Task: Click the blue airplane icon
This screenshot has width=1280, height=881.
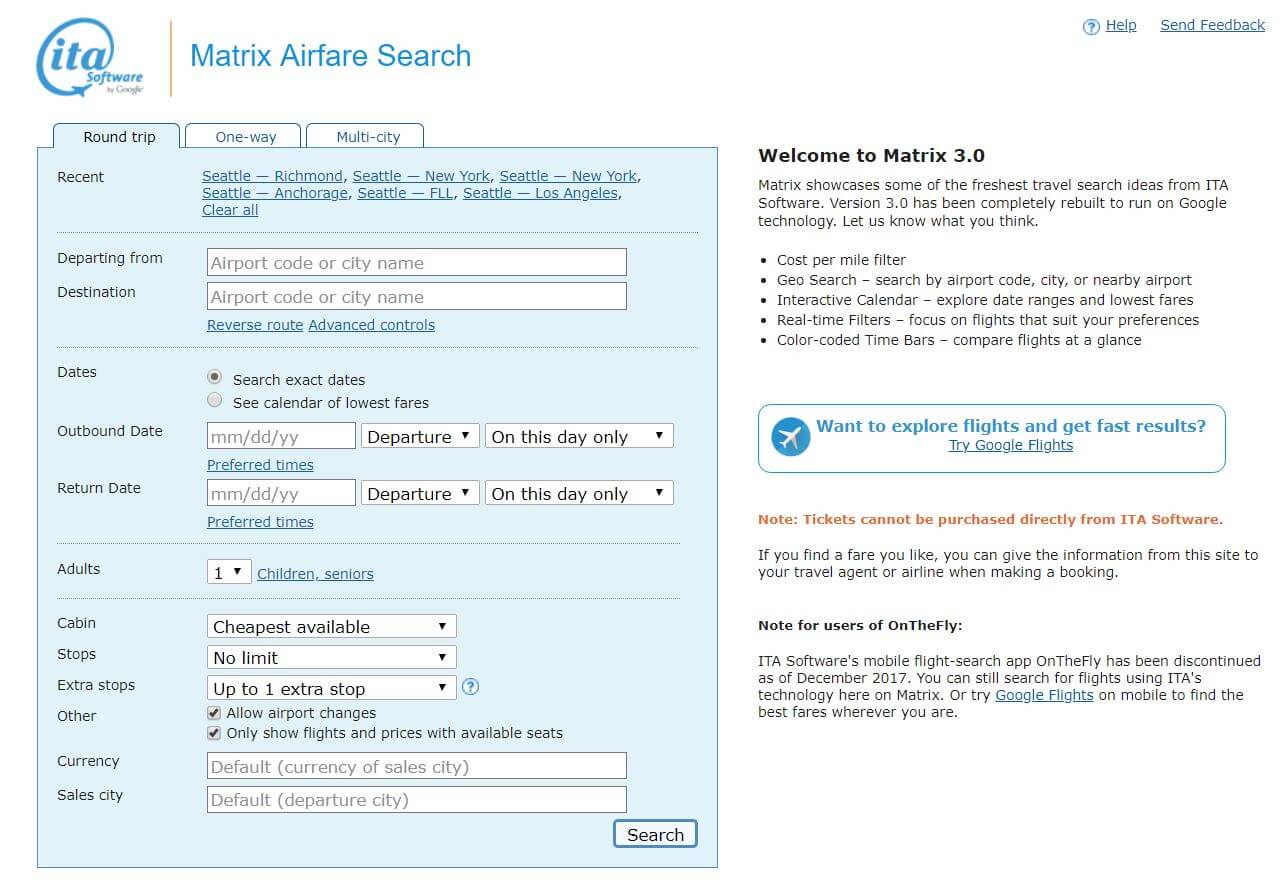Action: point(790,437)
